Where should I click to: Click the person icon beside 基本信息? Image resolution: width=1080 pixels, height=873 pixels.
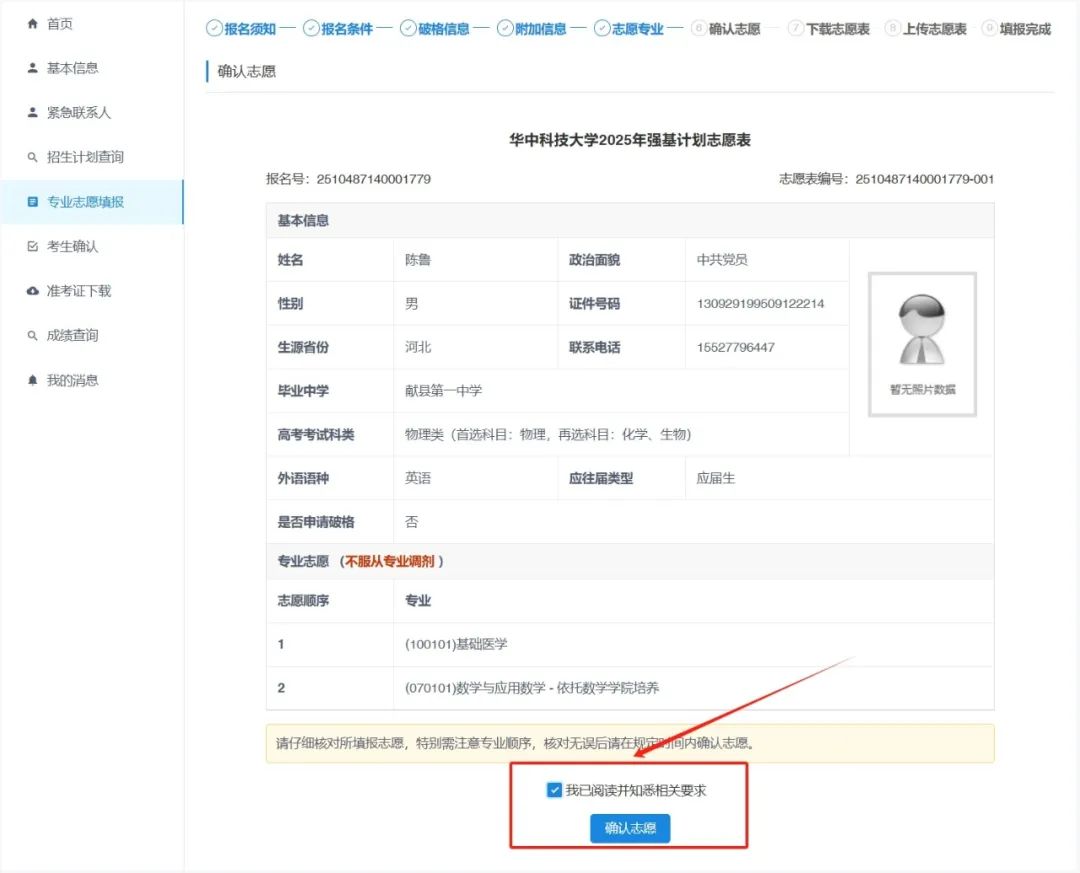(x=32, y=68)
